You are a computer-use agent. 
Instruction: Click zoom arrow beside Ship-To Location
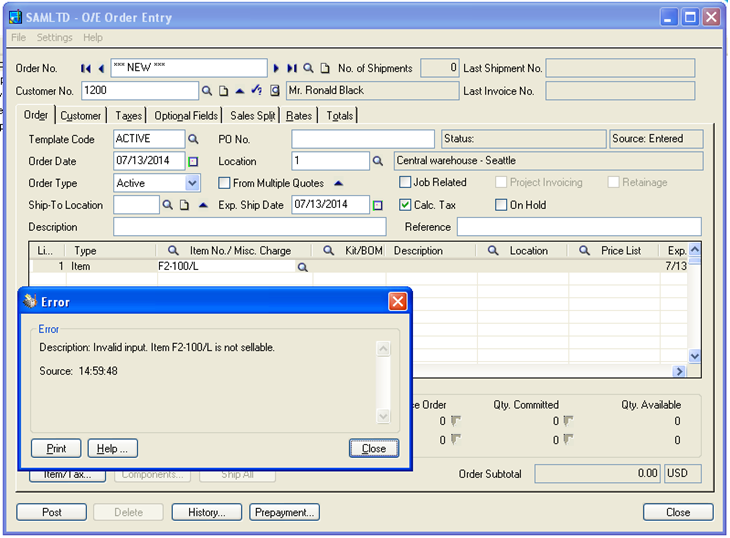point(203,205)
